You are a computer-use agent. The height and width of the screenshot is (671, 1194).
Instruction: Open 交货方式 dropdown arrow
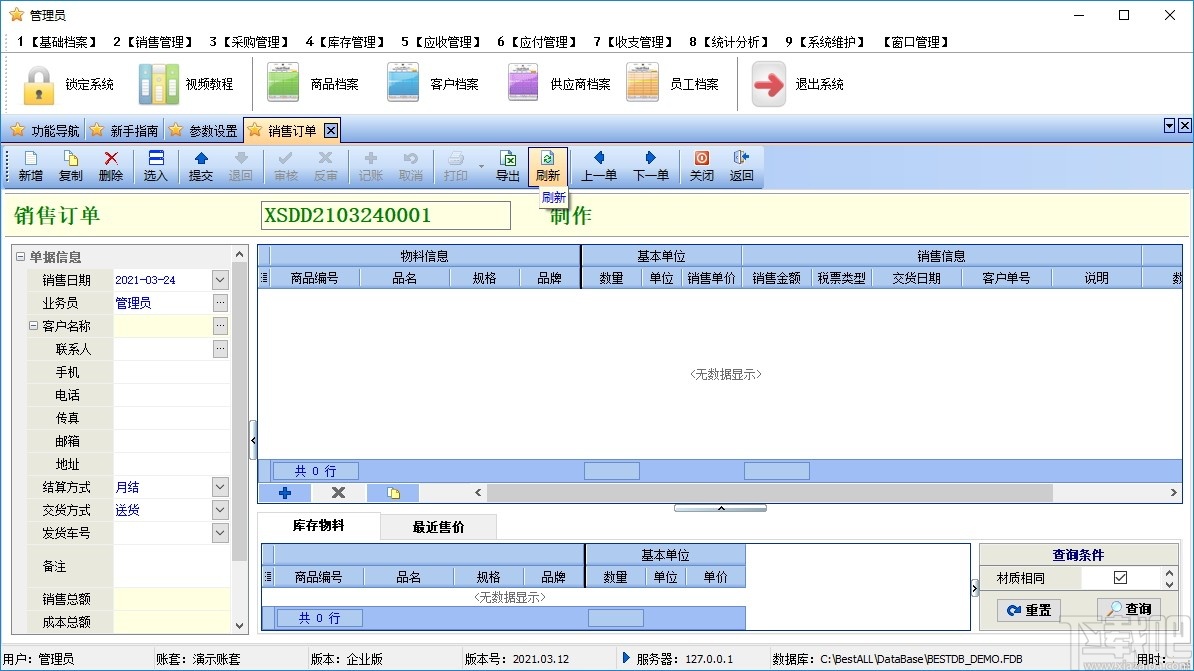(220, 510)
